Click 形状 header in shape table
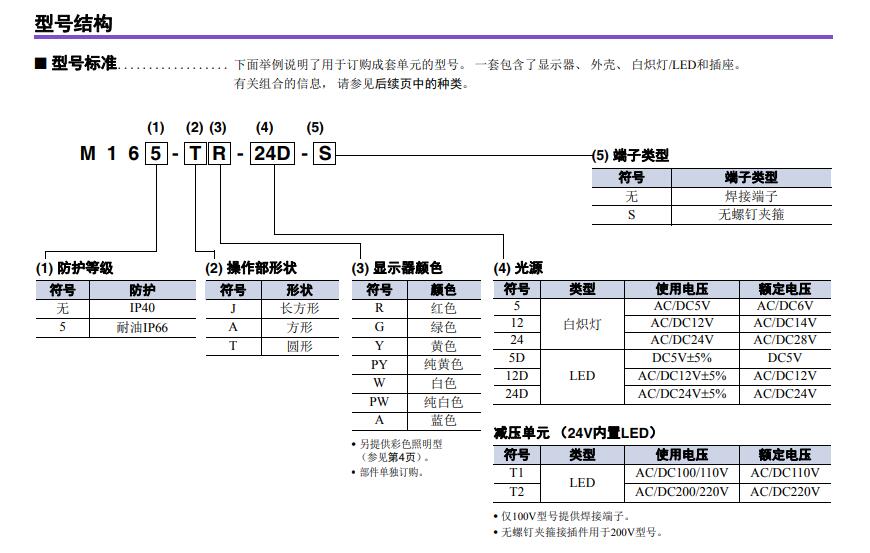The width and height of the screenshot is (870, 553). (300, 290)
